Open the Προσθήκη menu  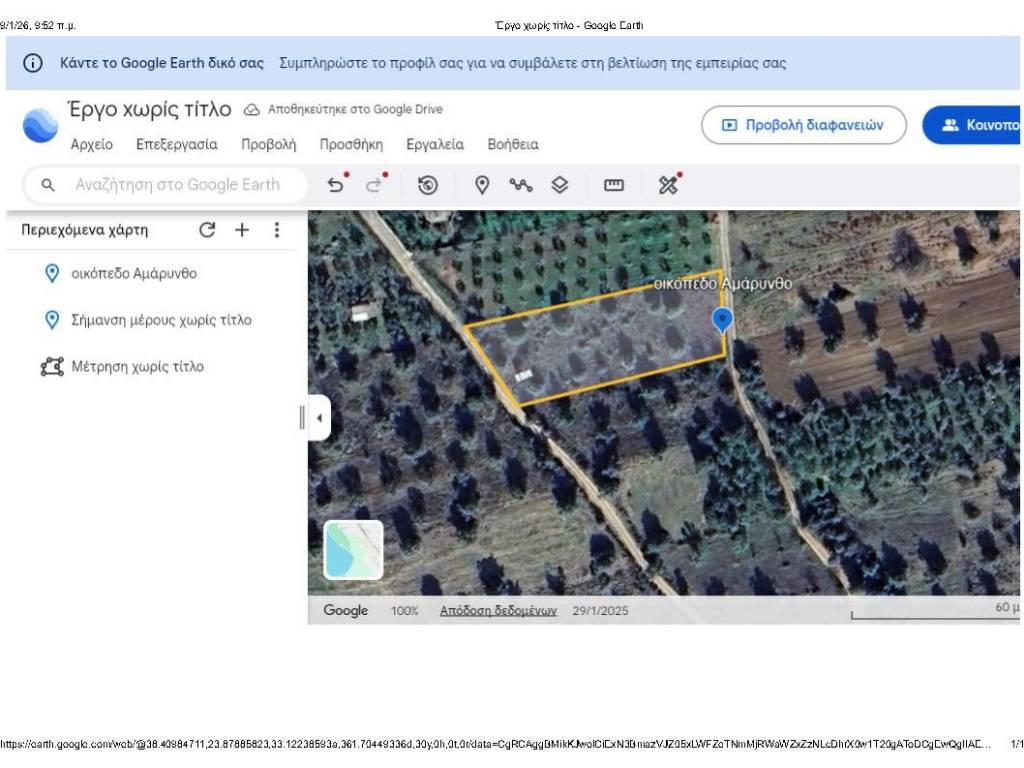351,144
